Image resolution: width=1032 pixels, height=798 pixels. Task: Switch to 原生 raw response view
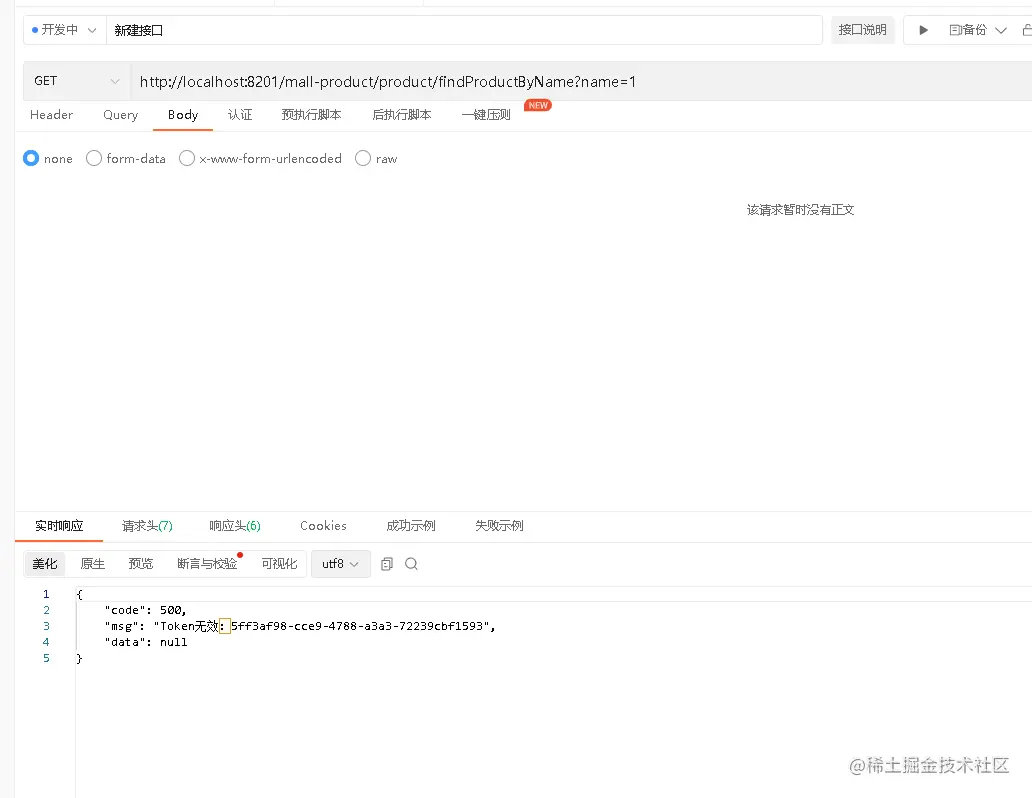[92, 563]
